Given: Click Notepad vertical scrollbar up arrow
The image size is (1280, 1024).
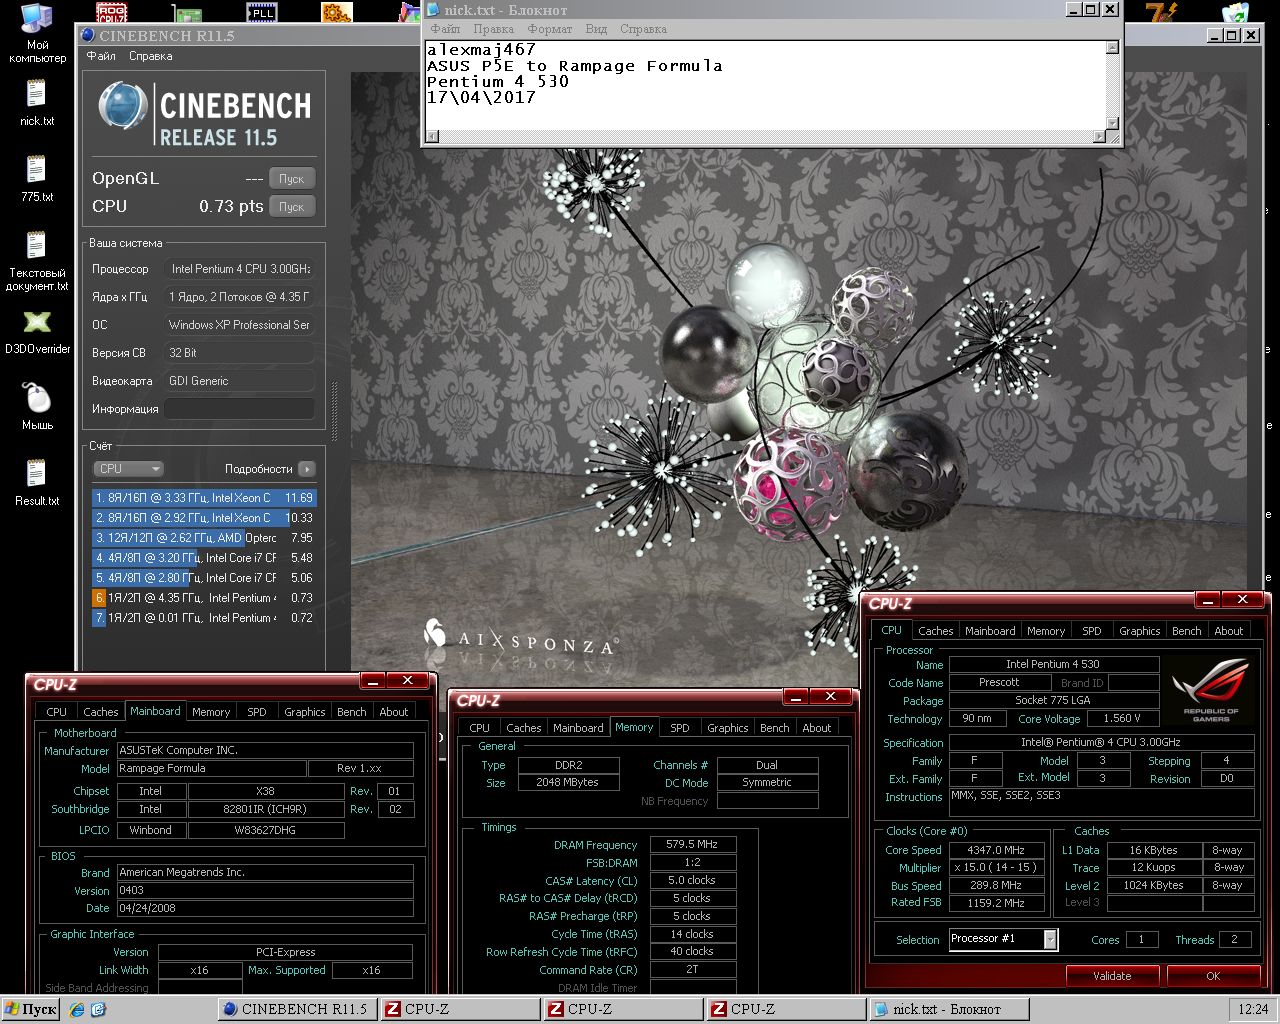Looking at the screenshot, I should (1112, 47).
